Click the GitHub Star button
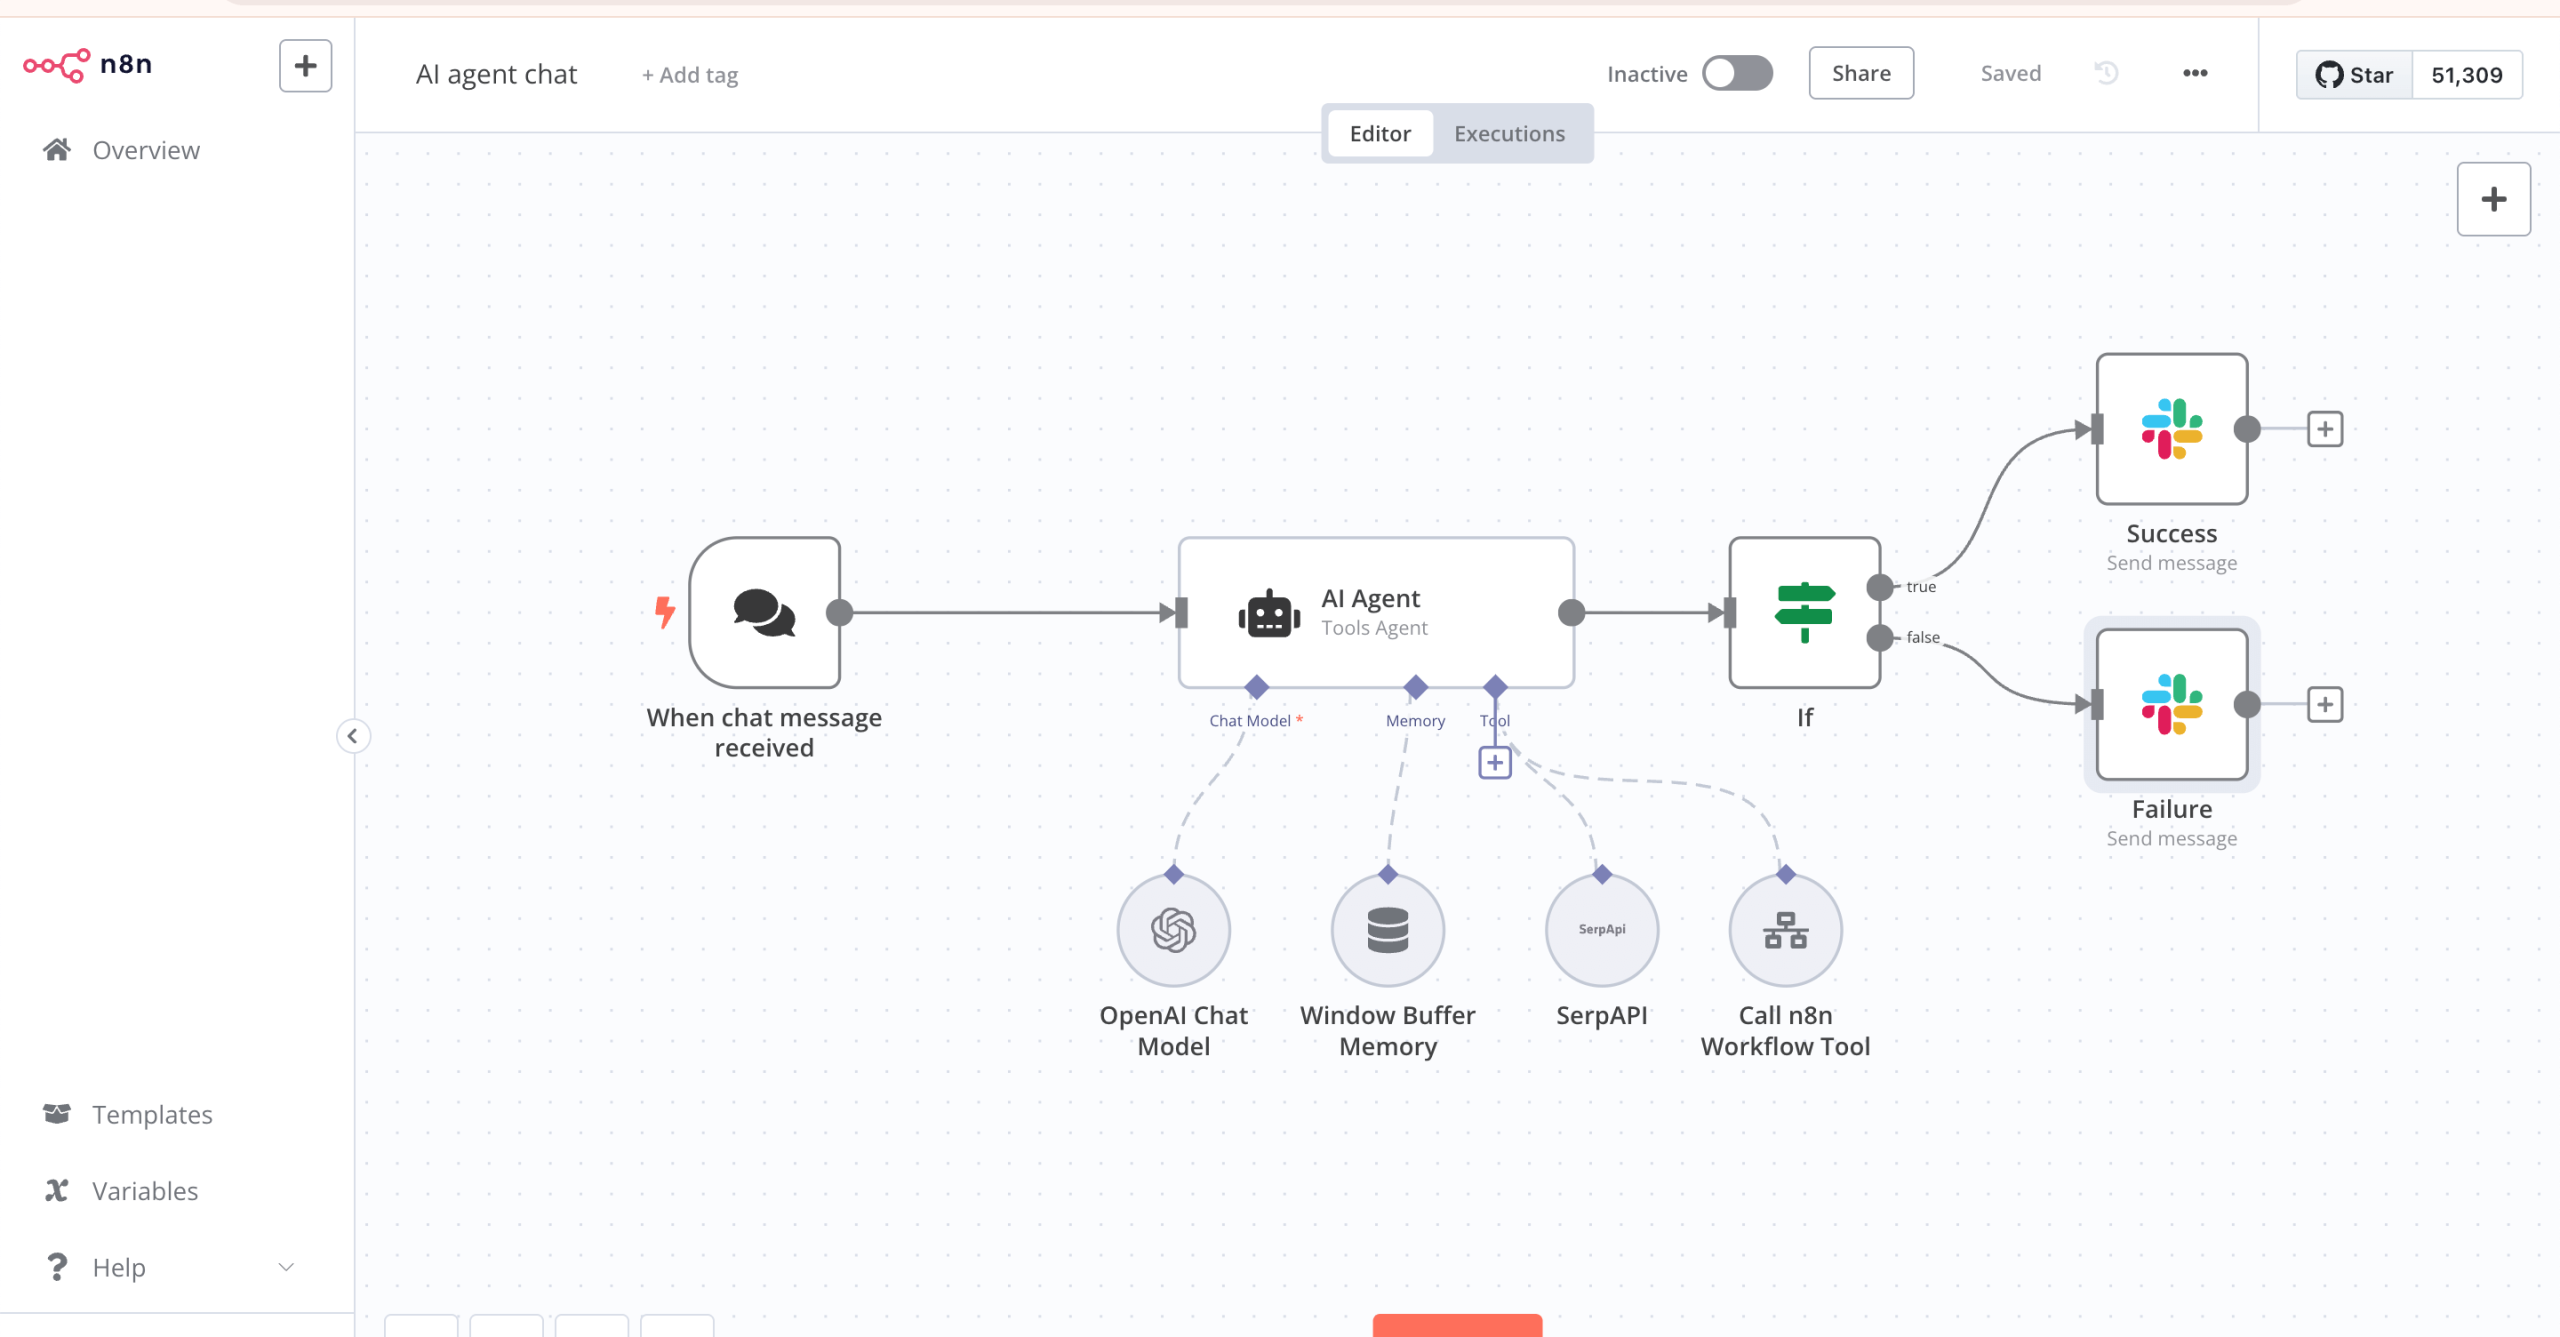 coord(2355,75)
